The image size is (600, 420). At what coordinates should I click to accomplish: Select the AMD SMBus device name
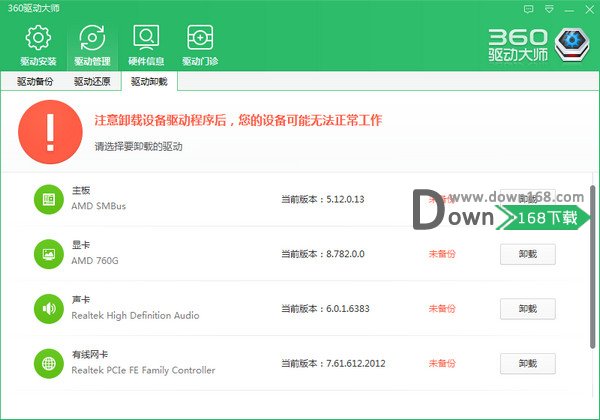(99, 206)
